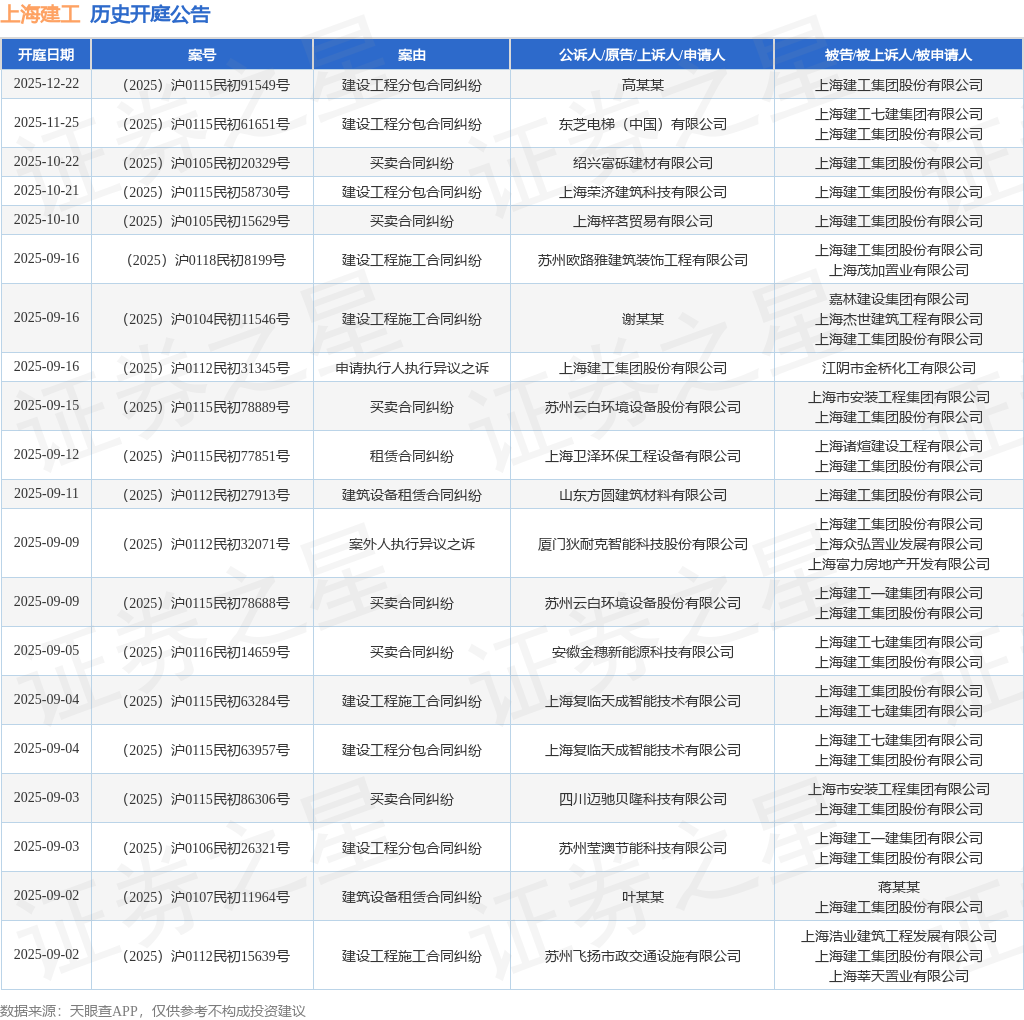
Task: Click plaintiff 四川迈驰贝隆科技有限公司
Action: pos(643,799)
